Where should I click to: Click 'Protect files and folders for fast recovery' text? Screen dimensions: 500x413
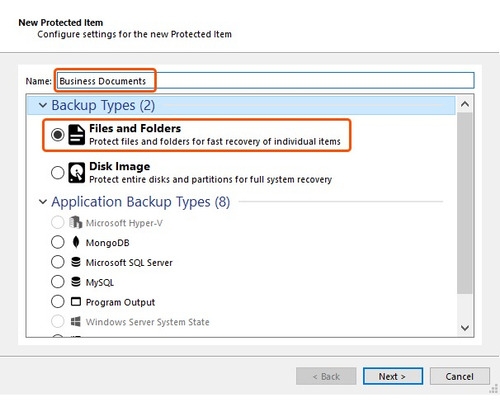[215, 141]
